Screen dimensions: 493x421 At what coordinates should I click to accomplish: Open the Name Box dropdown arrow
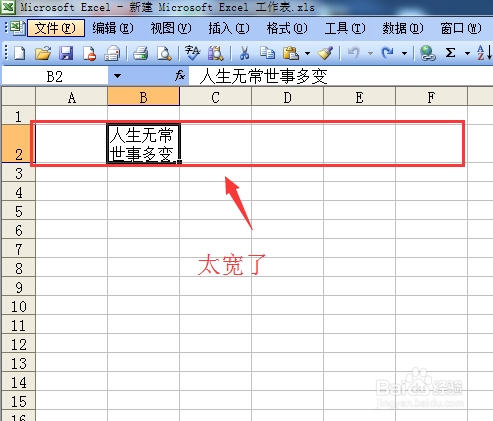(117, 76)
